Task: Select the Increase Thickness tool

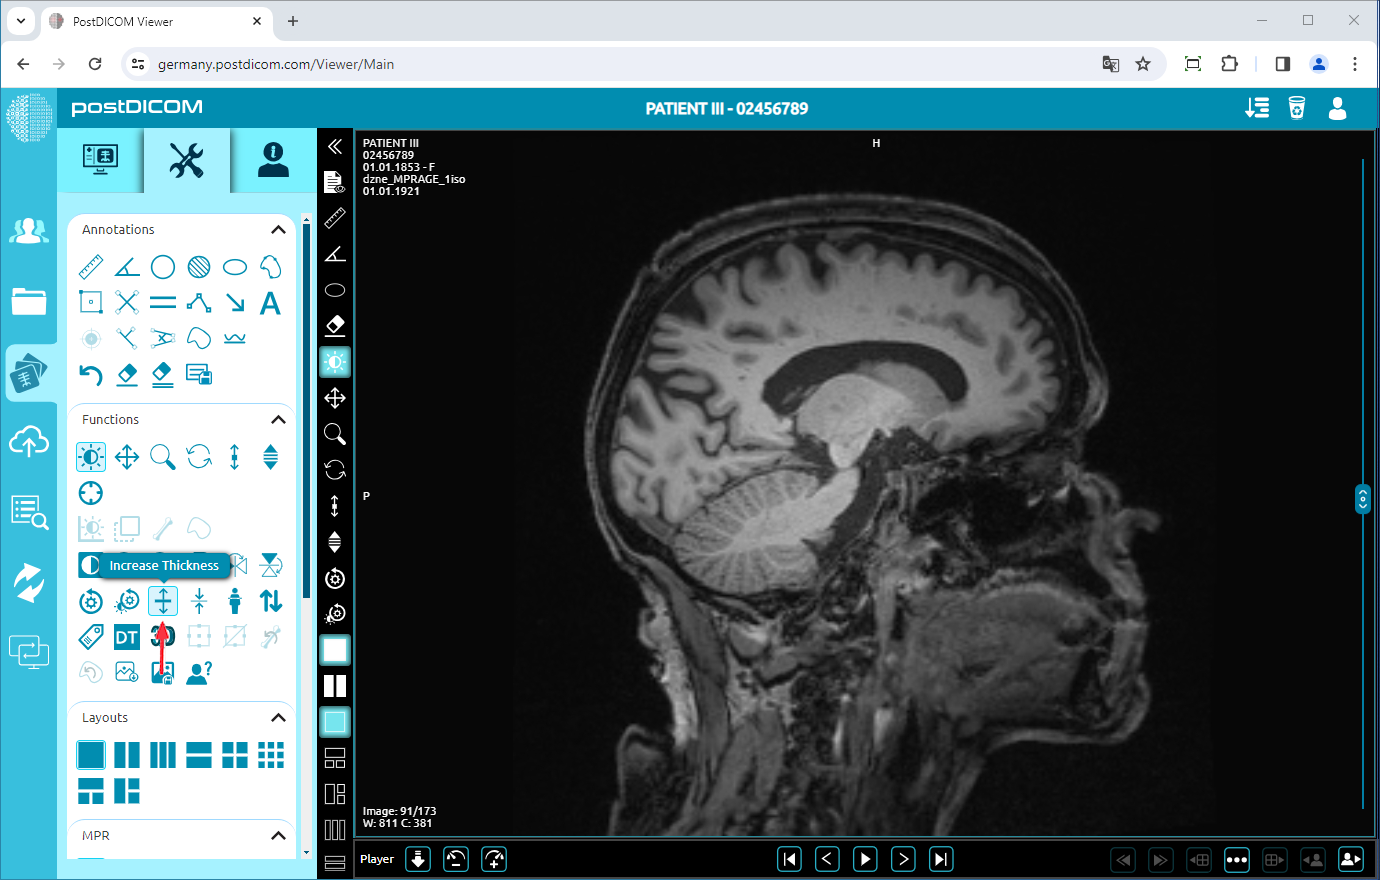Action: pos(162,601)
